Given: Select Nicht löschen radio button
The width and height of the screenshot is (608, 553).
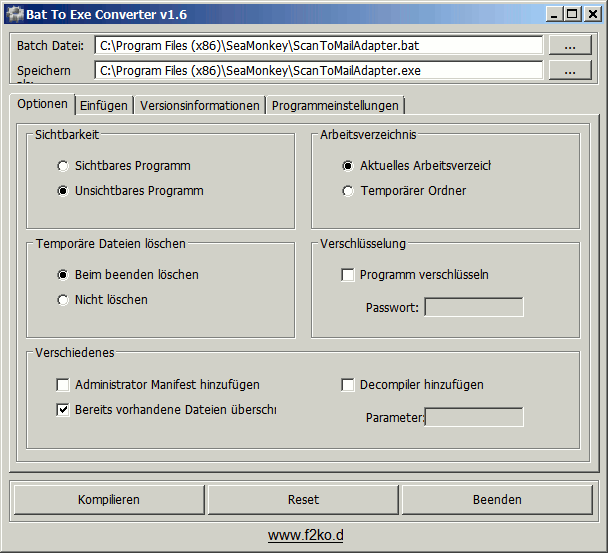Looking at the screenshot, I should (x=64, y=300).
